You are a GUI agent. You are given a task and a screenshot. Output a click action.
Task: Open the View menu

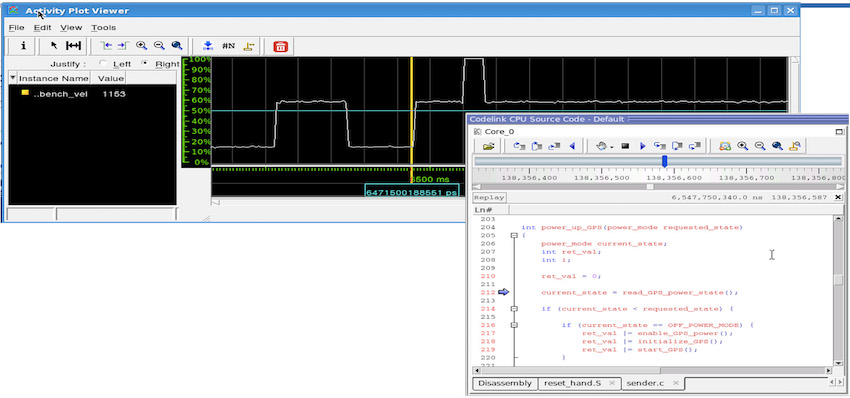click(x=71, y=27)
